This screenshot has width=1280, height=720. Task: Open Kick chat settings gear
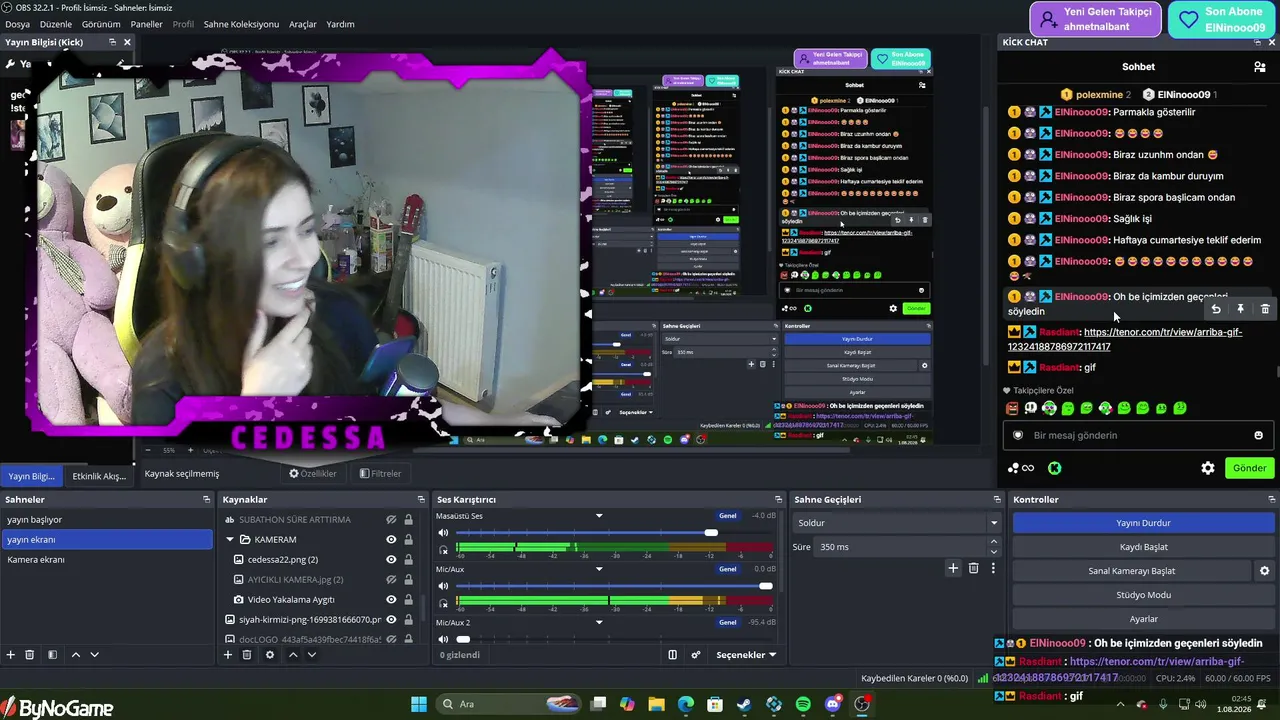1208,468
